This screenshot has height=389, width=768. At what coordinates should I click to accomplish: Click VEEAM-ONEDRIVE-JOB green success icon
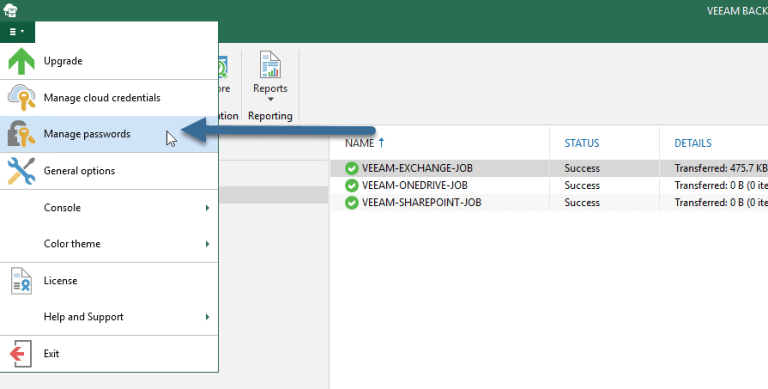(x=351, y=185)
